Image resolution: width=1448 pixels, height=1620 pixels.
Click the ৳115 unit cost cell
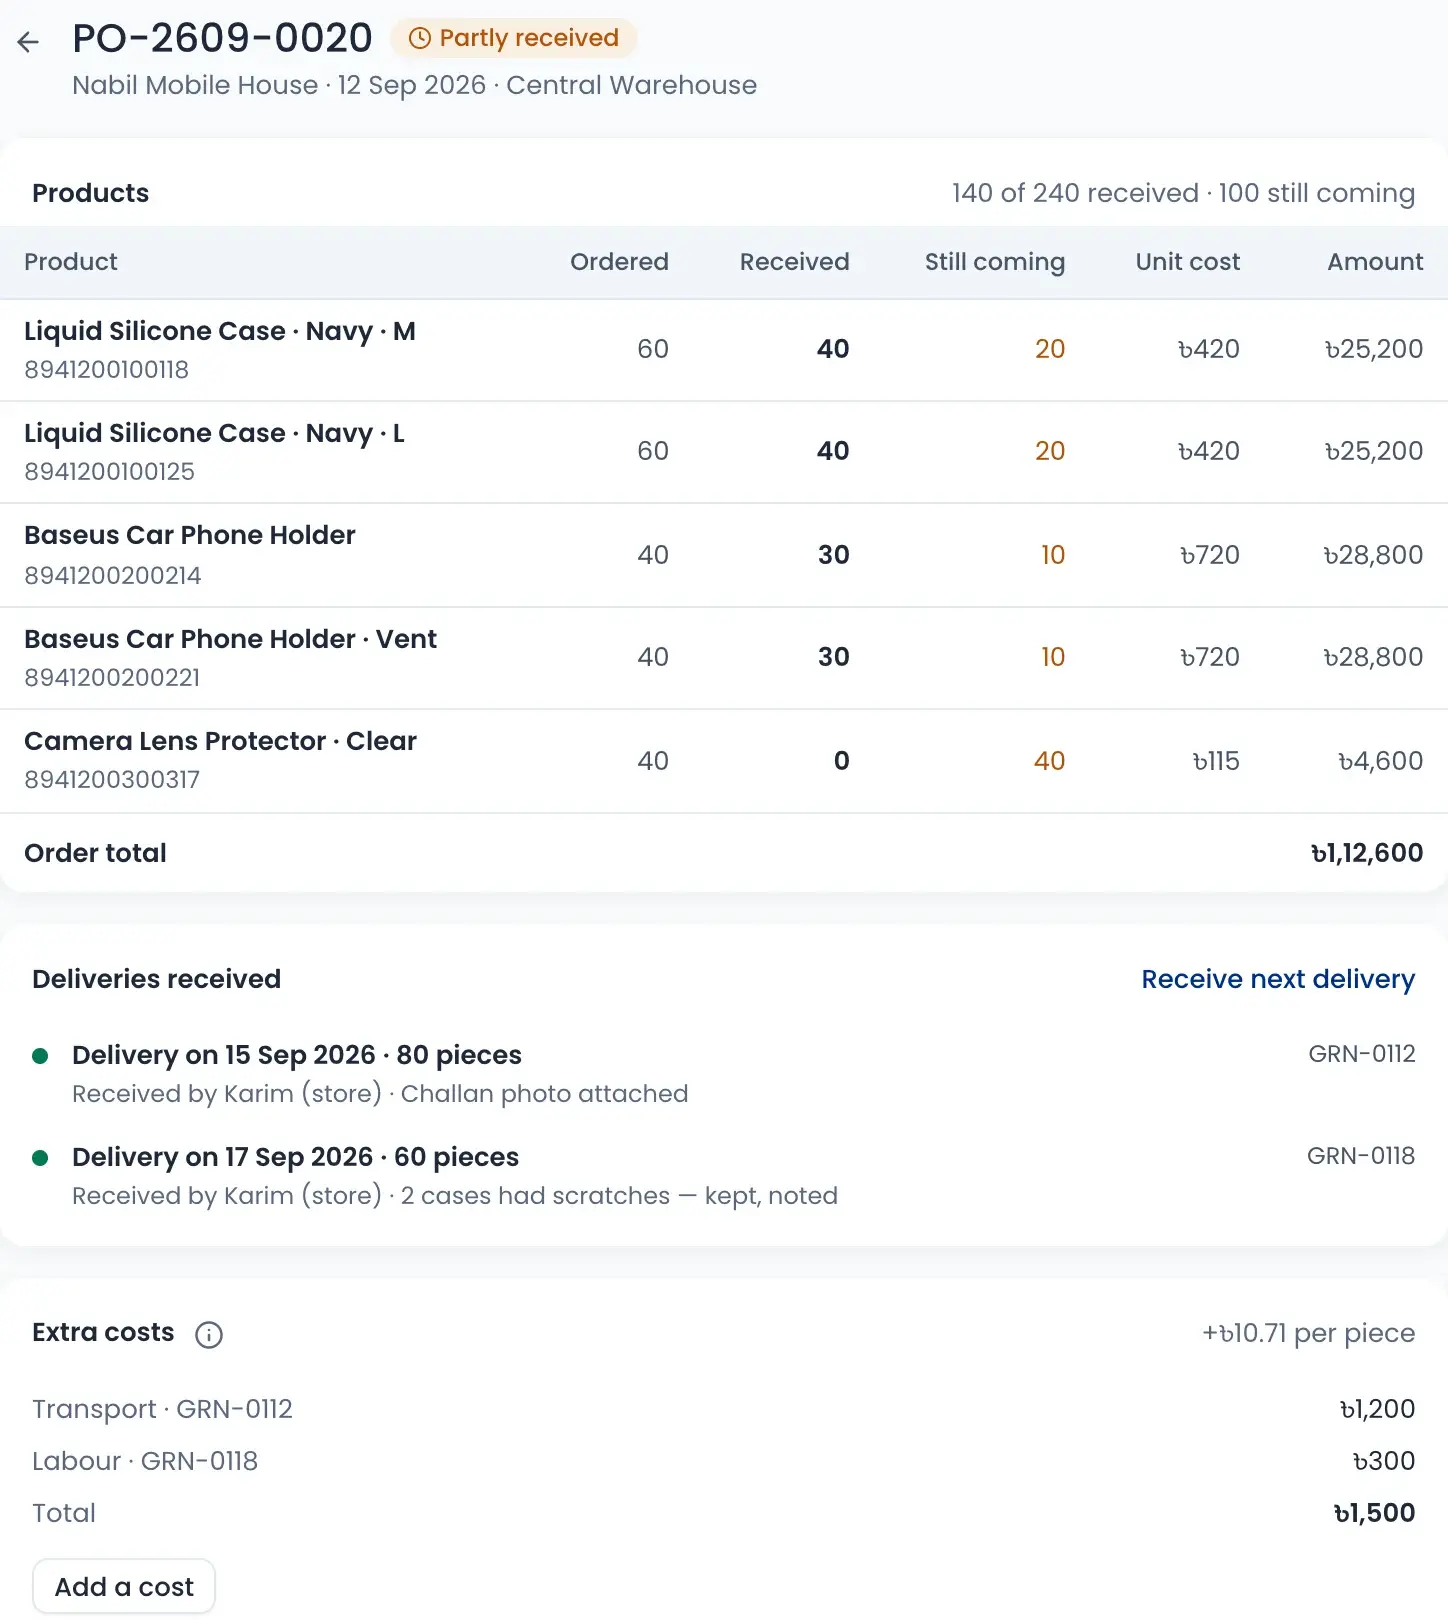click(x=1216, y=761)
